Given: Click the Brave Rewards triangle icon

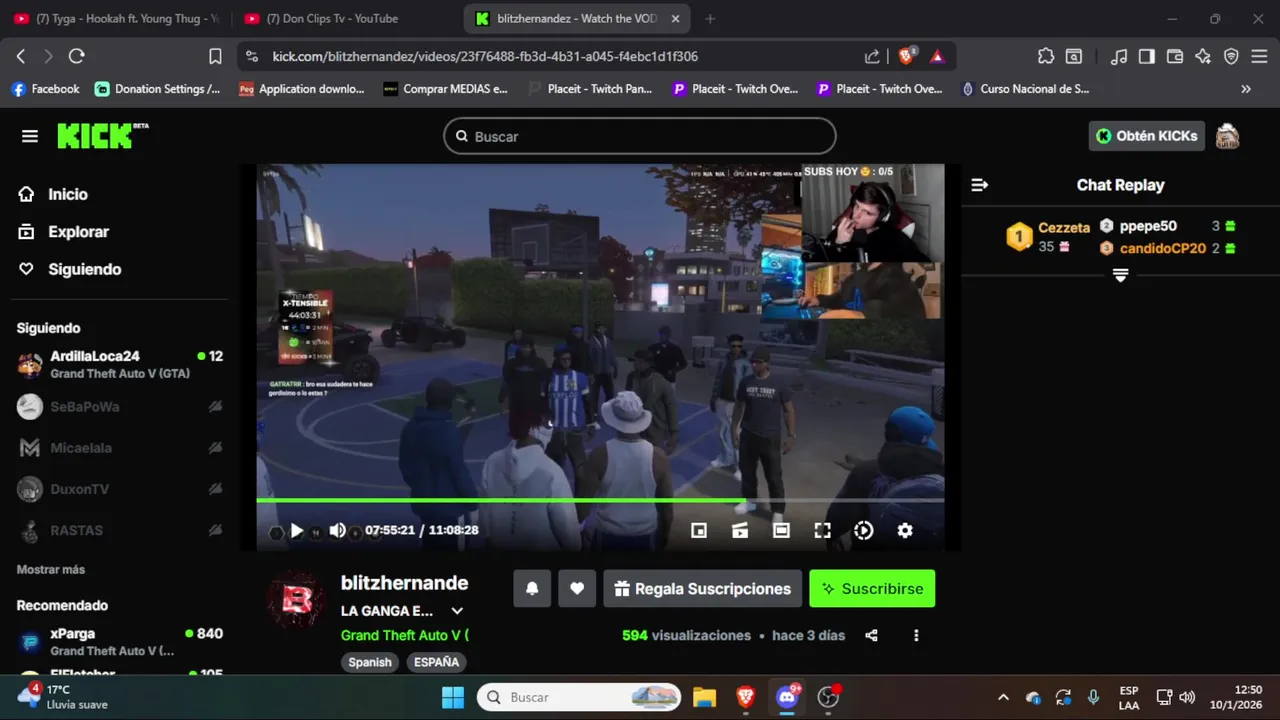Looking at the screenshot, I should (x=937, y=57).
